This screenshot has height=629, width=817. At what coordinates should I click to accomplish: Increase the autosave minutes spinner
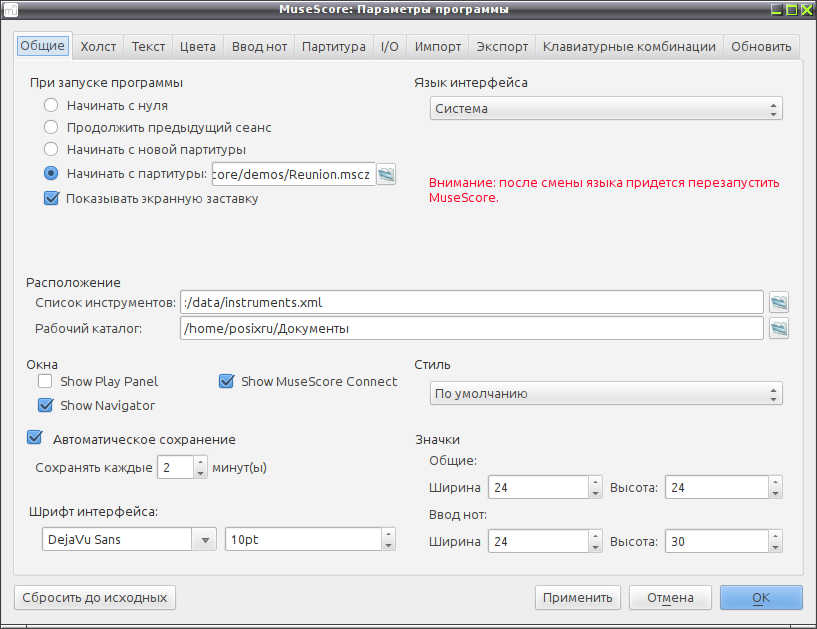pos(201,462)
